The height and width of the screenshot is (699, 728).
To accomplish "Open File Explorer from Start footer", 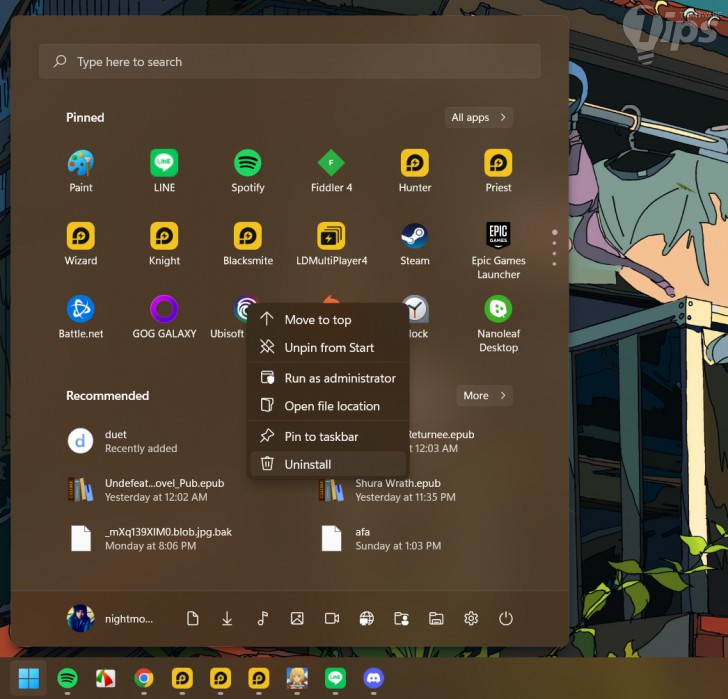I will click(x=436, y=618).
